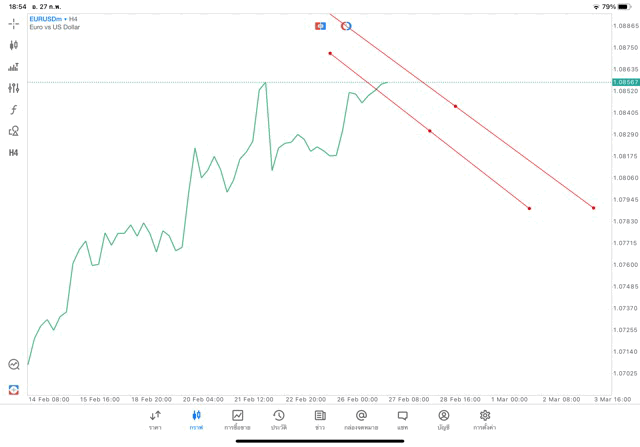This screenshot has width=640, height=447.
Task: Open the การตั้งค่า (Settings) tab
Action: click(485, 420)
